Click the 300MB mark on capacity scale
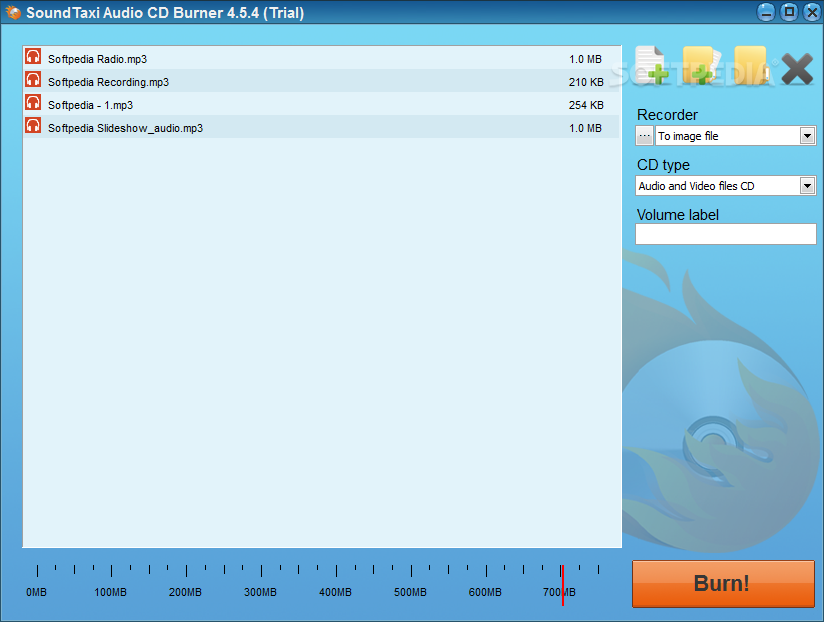This screenshot has height=622, width=824. (260, 592)
